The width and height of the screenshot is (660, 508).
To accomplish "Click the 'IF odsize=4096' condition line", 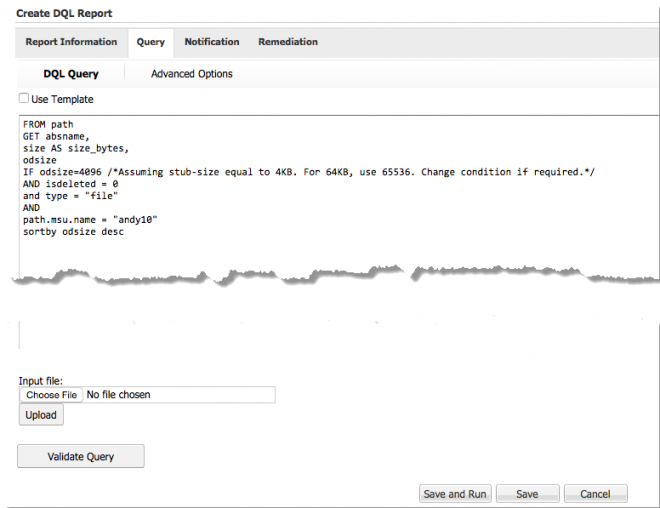I will pyautogui.click(x=309, y=172).
